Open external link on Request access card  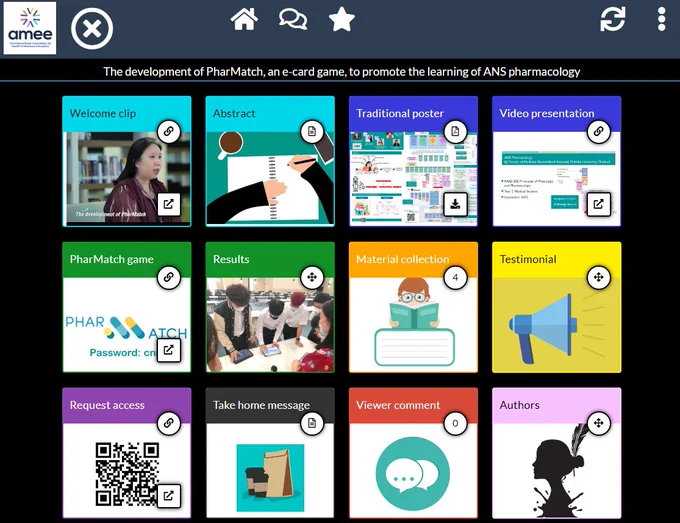click(169, 495)
